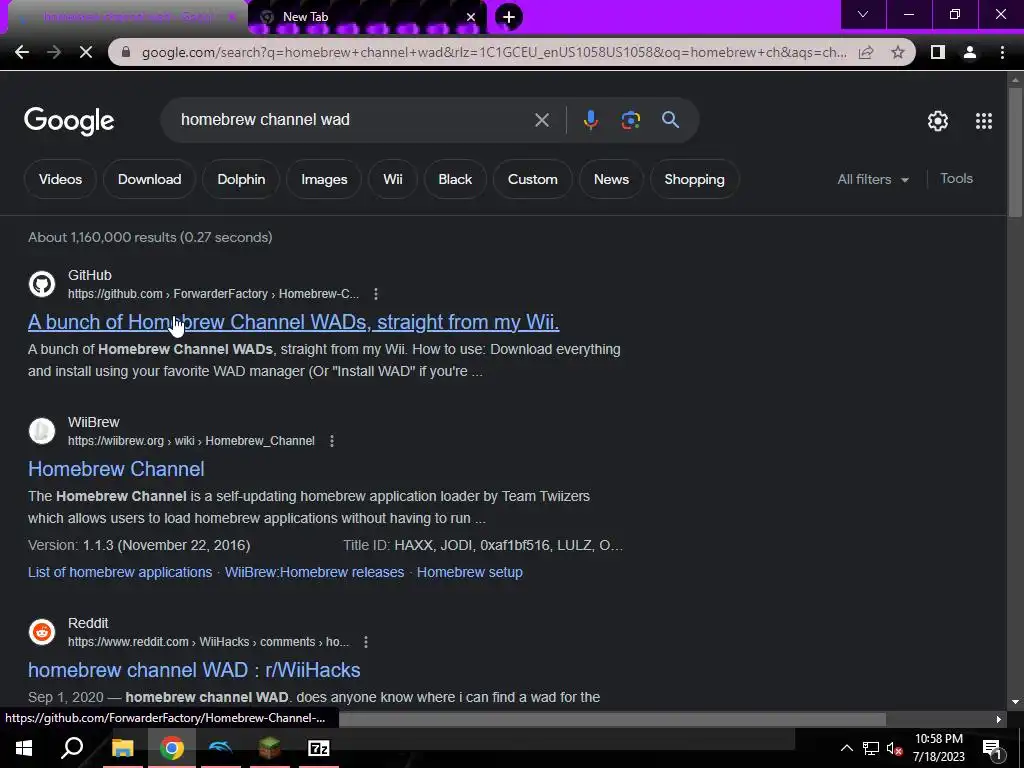Open Windows notification center
The image size is (1024, 768).
(x=993, y=748)
